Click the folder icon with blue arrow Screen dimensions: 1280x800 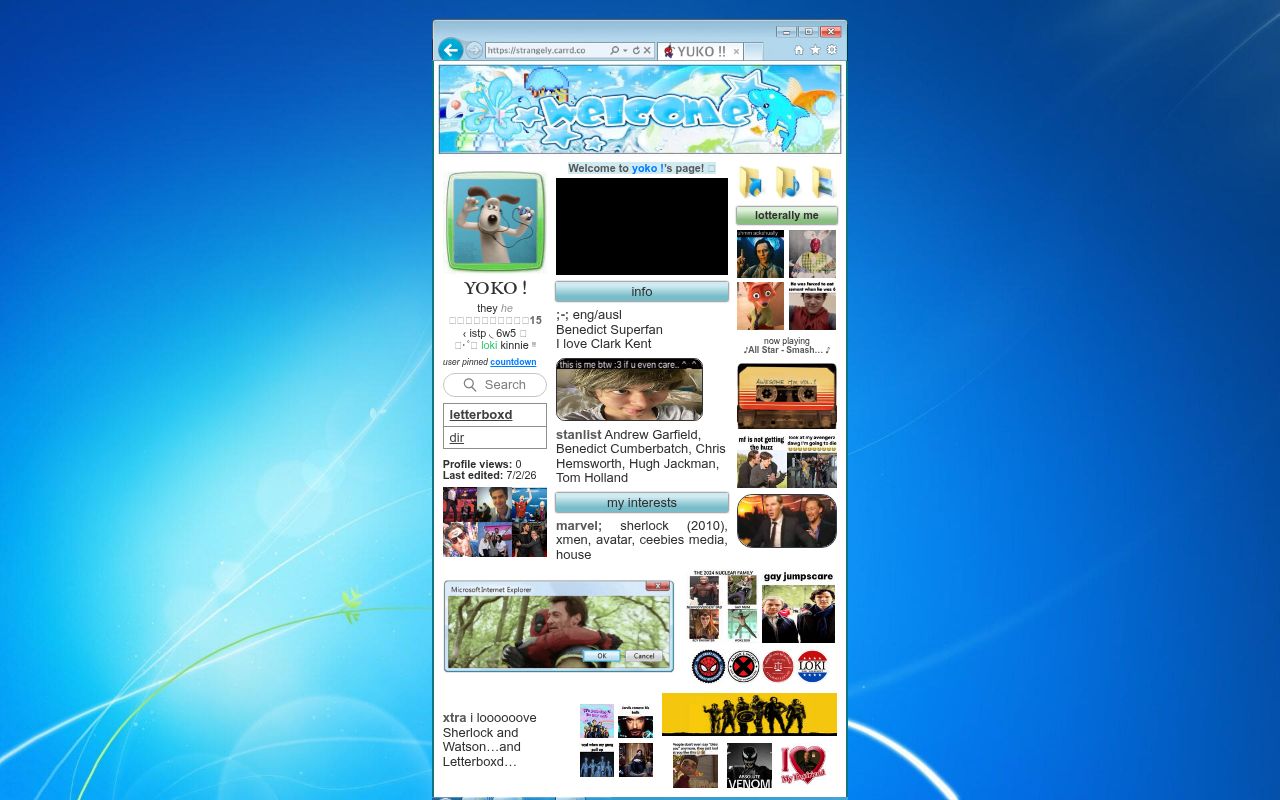(x=751, y=182)
